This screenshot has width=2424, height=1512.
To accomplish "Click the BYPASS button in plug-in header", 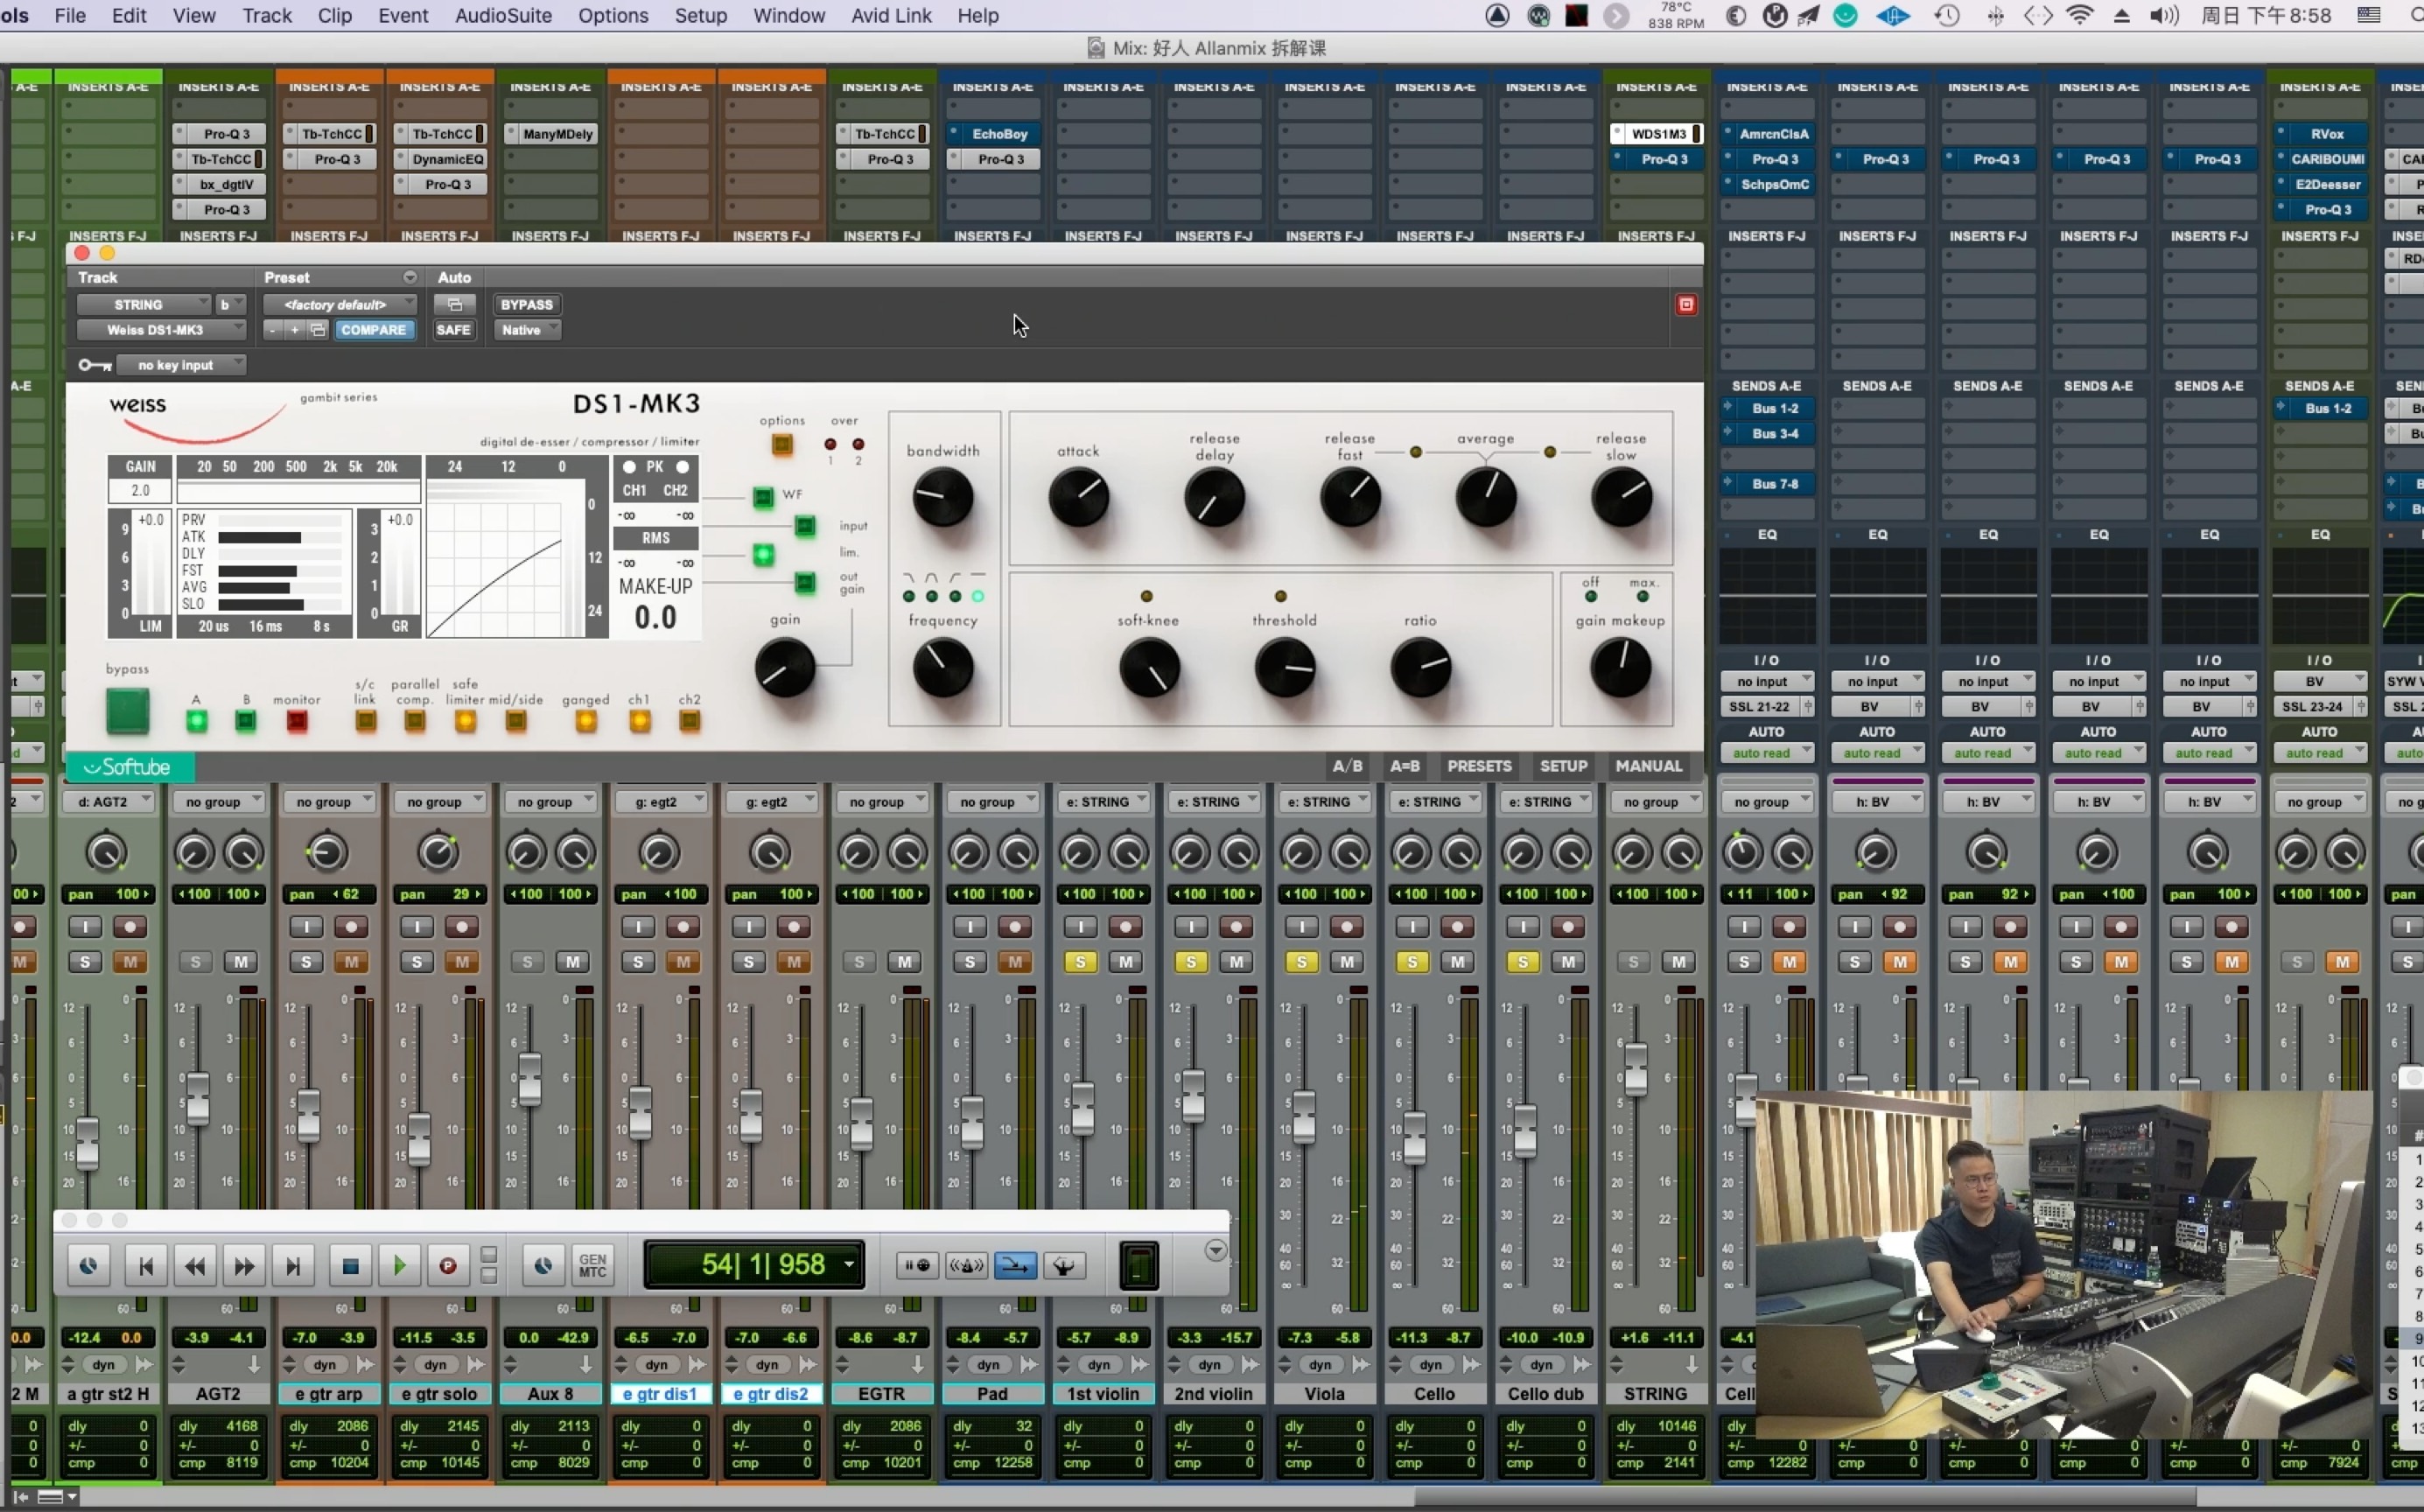I will (526, 304).
